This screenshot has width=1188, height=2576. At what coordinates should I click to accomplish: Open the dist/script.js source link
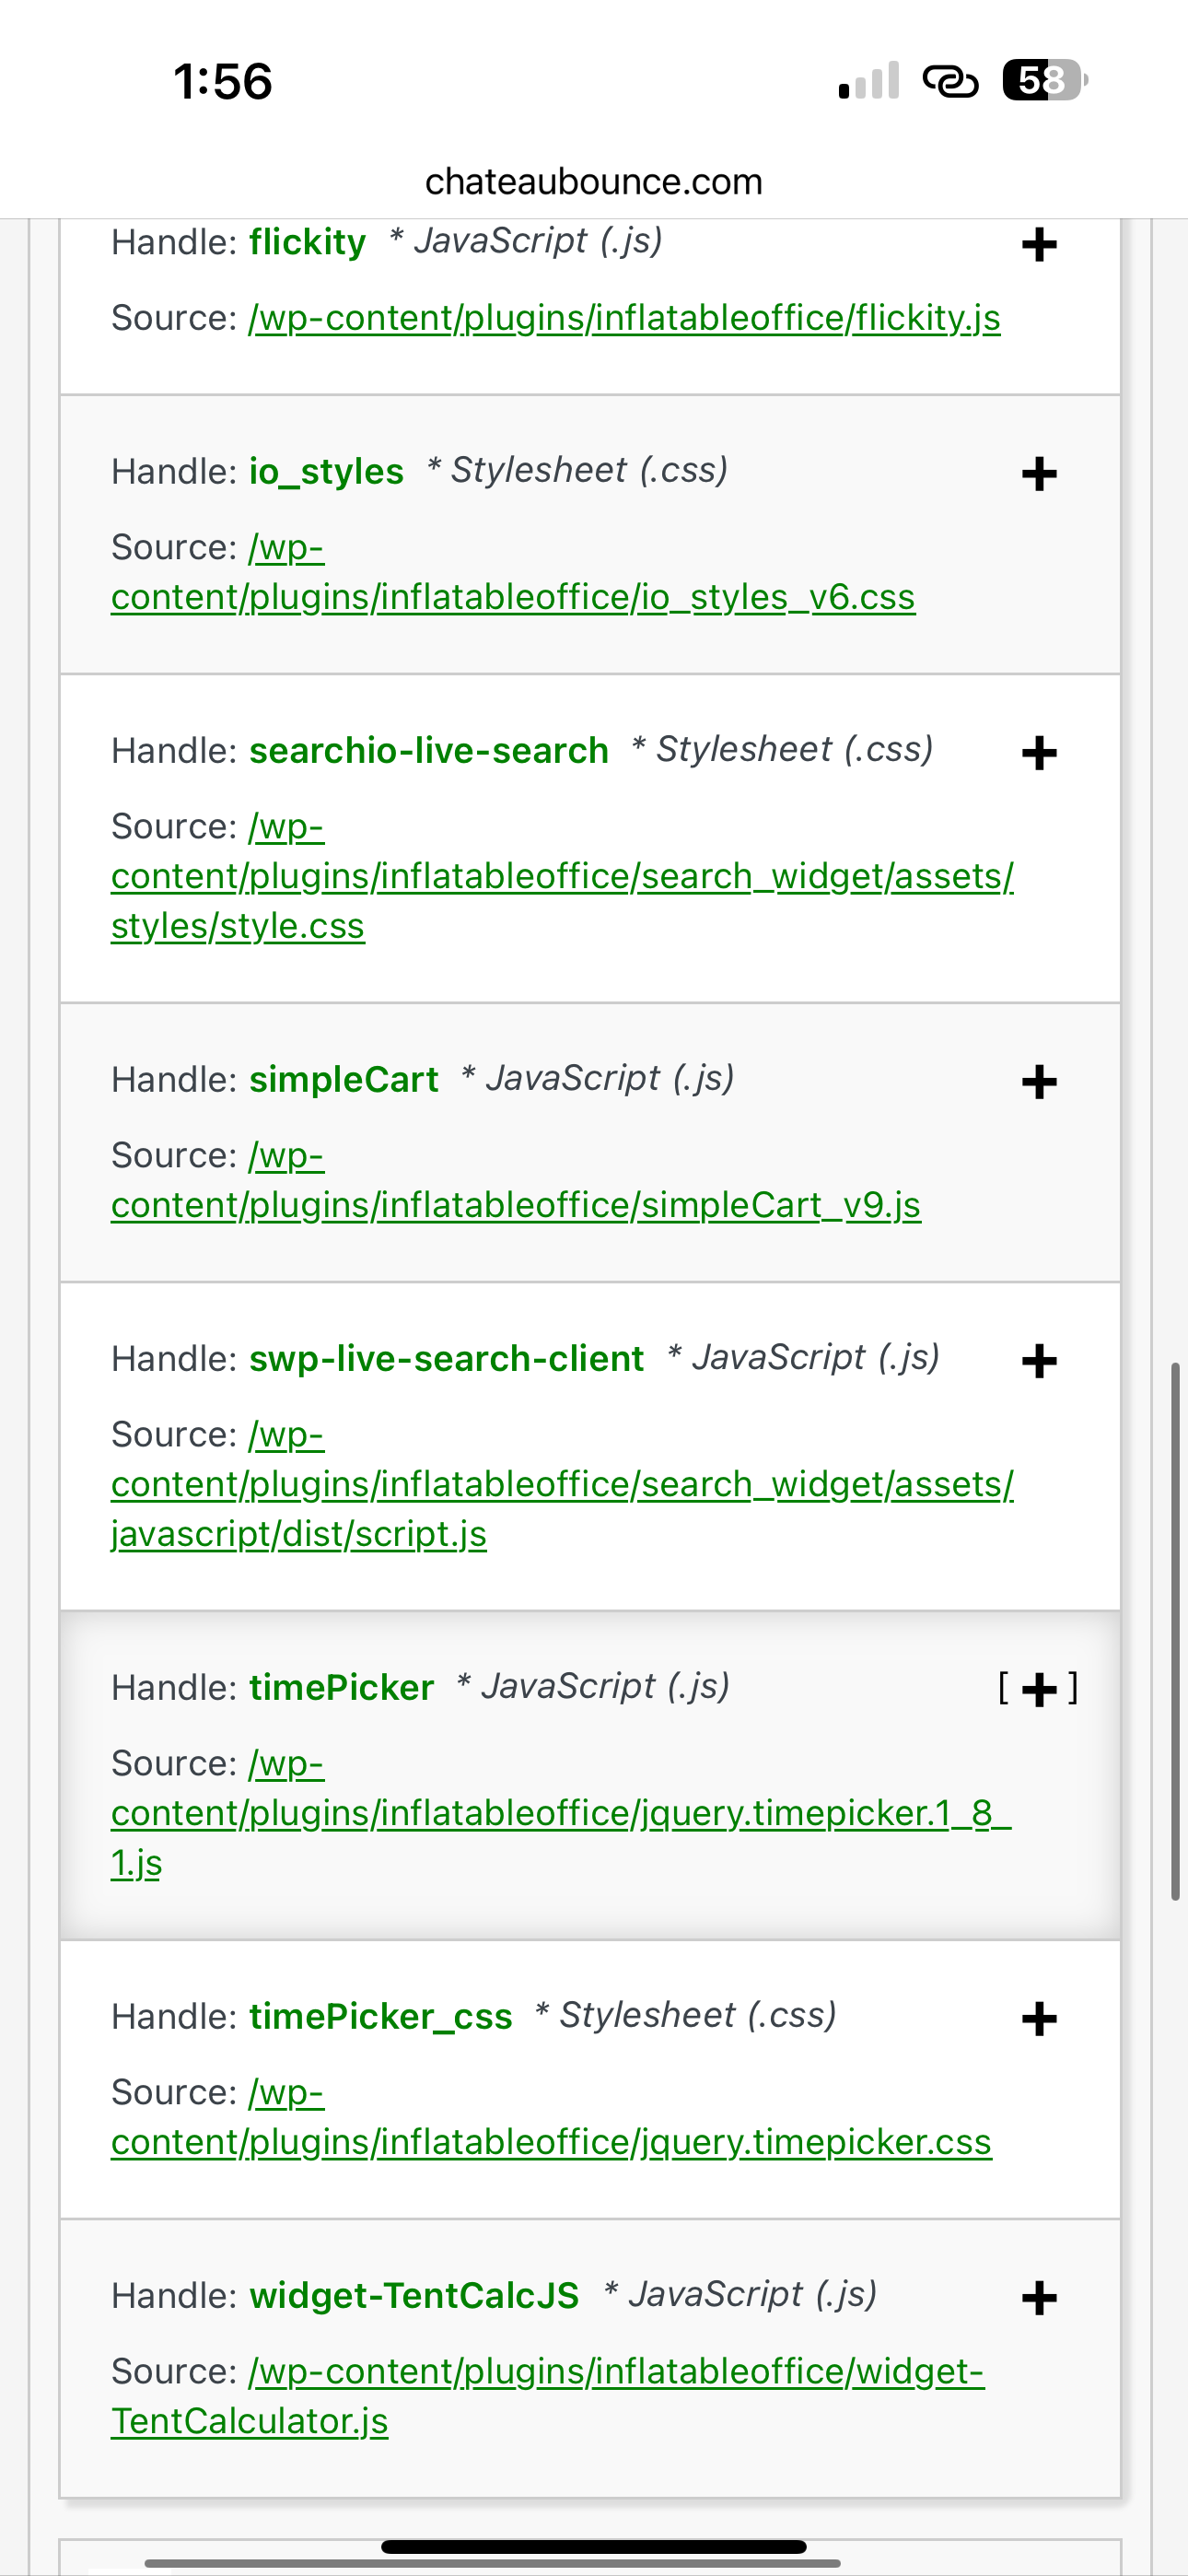point(561,1485)
